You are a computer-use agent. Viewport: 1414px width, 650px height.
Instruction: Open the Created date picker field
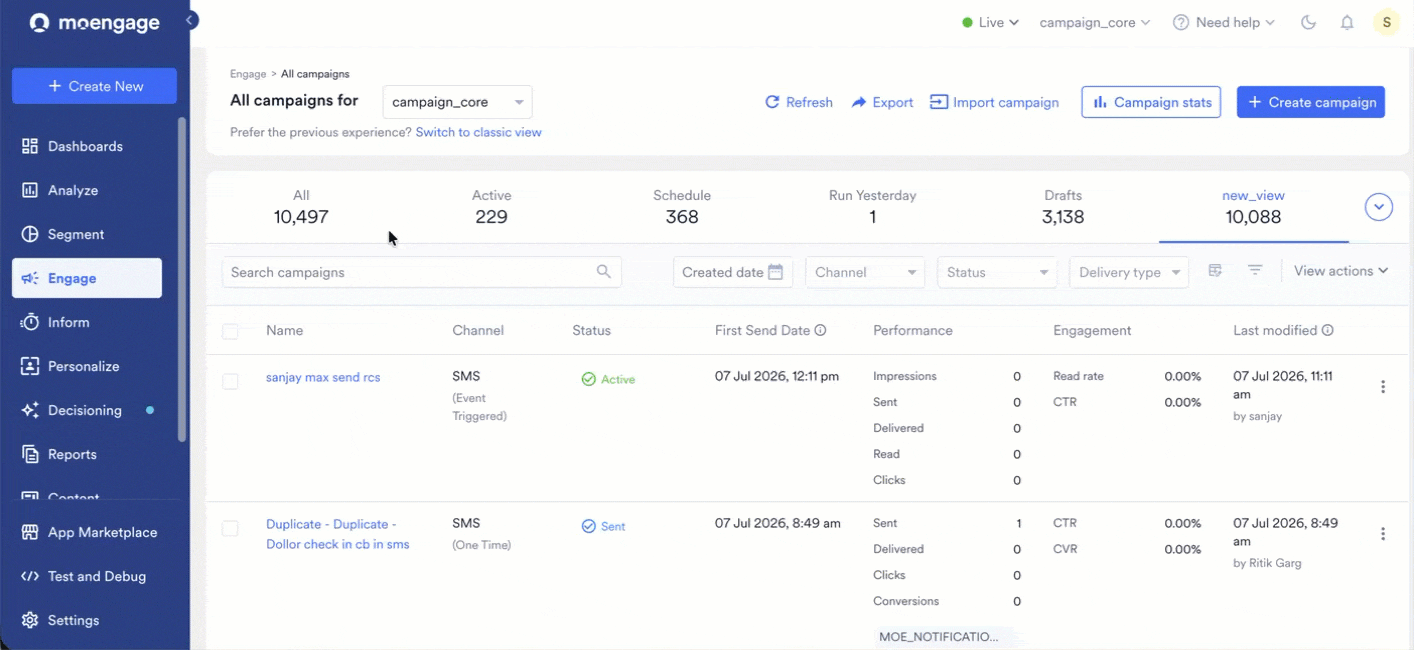pos(733,272)
